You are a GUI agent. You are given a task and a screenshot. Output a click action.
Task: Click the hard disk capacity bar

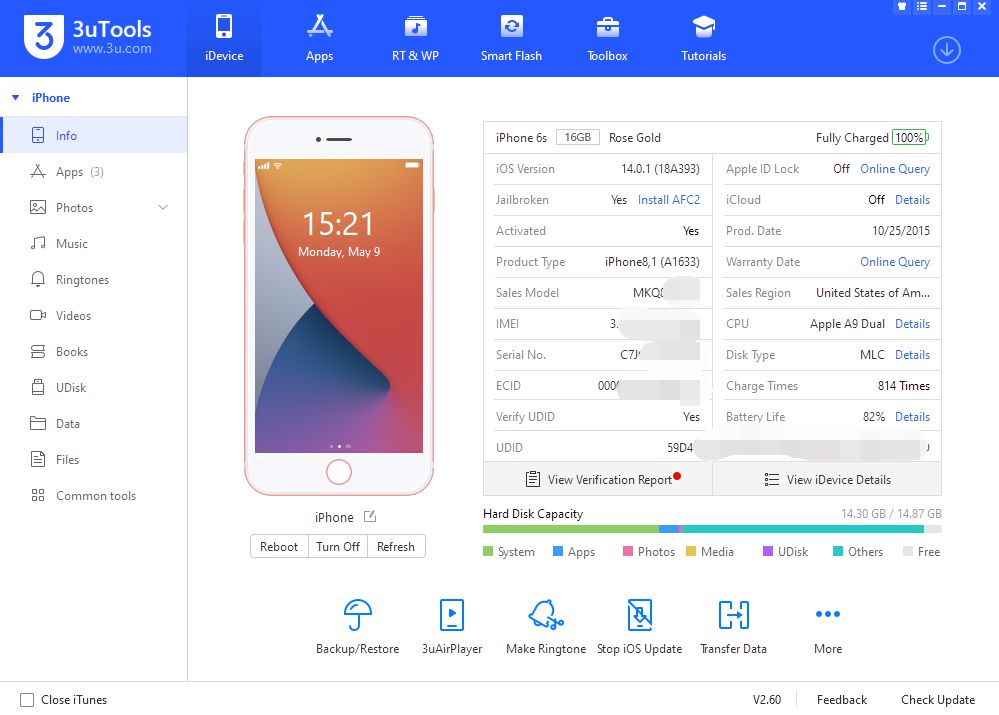pos(712,529)
